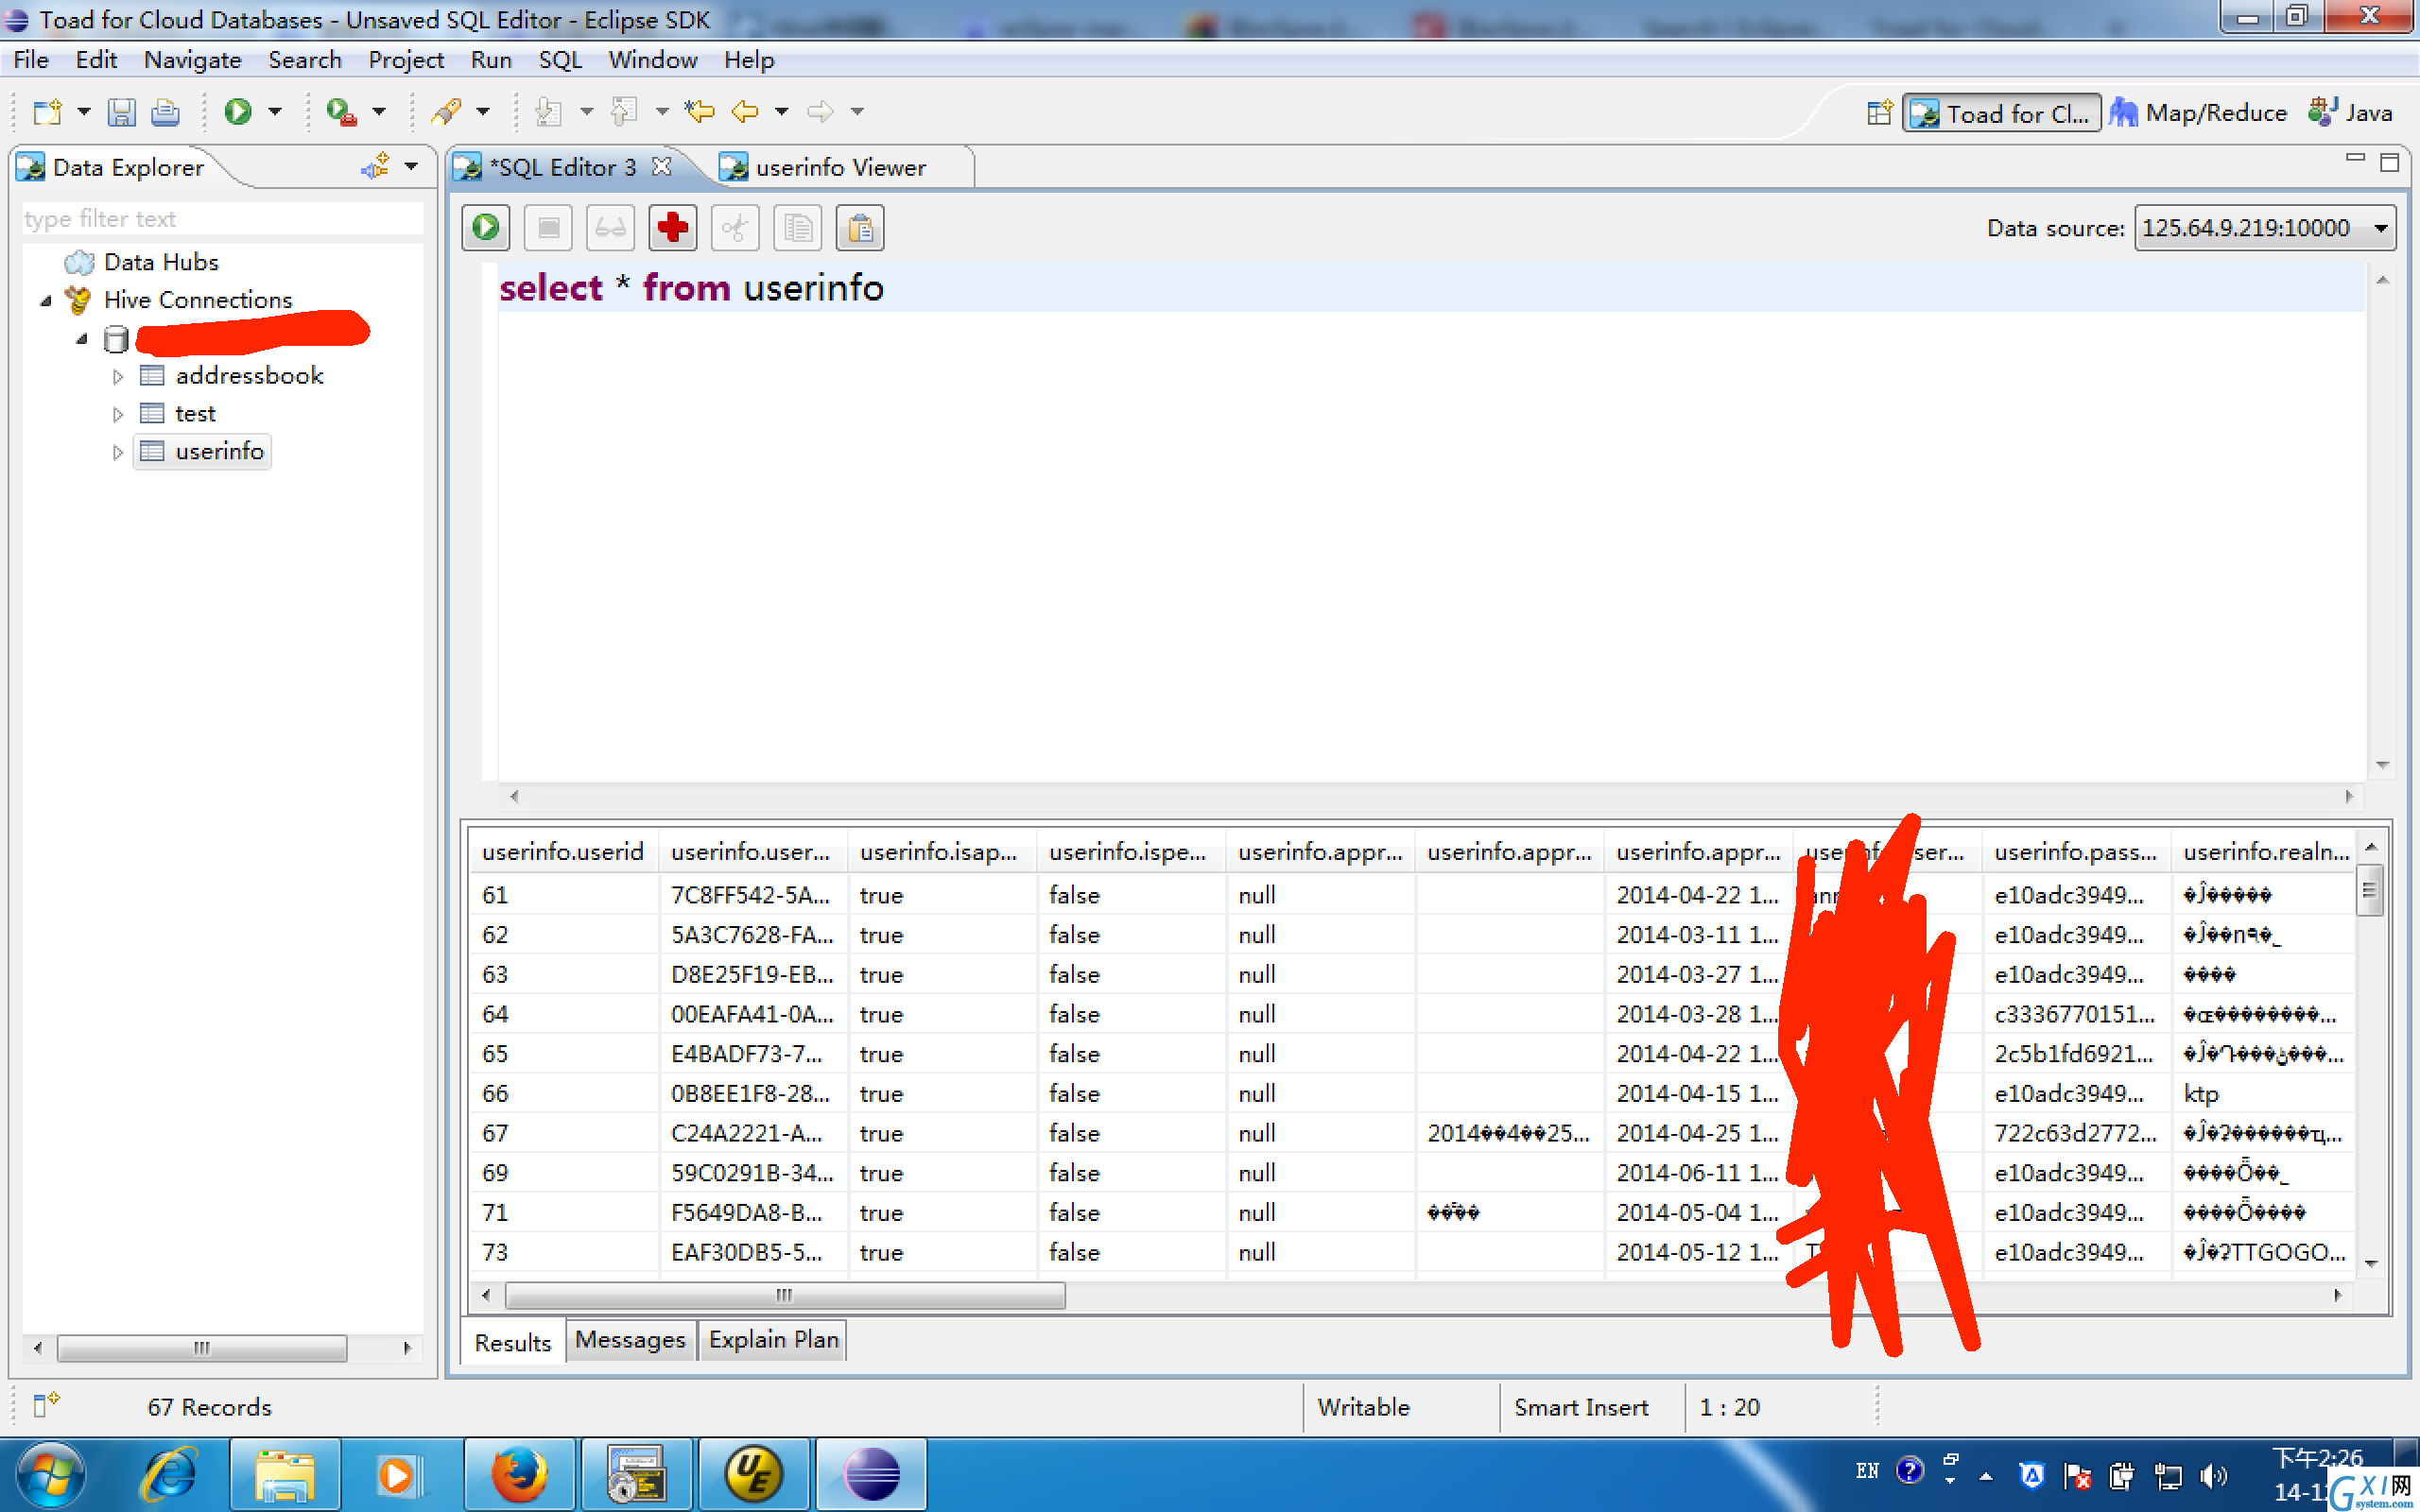The width and height of the screenshot is (2420, 1512).
Task: Click the SQL statement select * from userinfo
Action: click(x=691, y=288)
